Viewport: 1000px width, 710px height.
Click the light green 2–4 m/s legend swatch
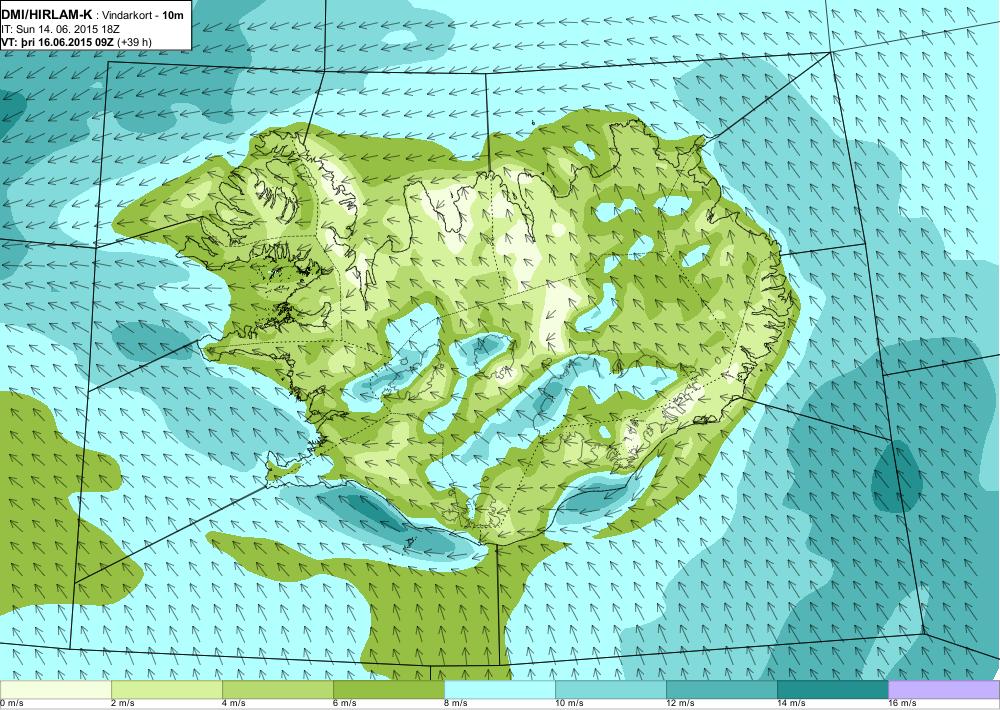coord(166,690)
